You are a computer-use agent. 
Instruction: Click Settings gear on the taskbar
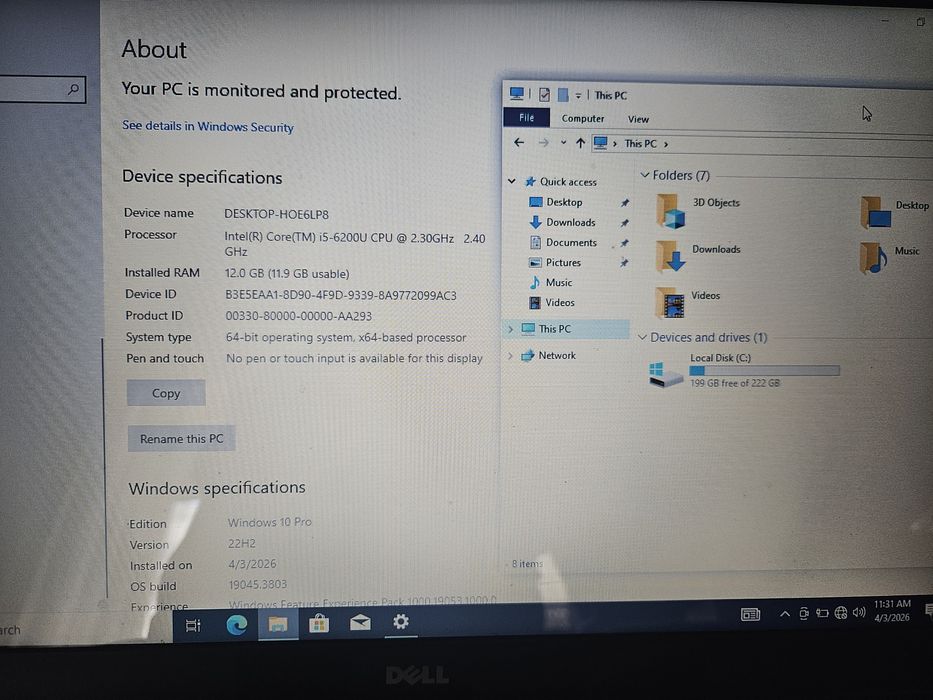click(x=401, y=621)
